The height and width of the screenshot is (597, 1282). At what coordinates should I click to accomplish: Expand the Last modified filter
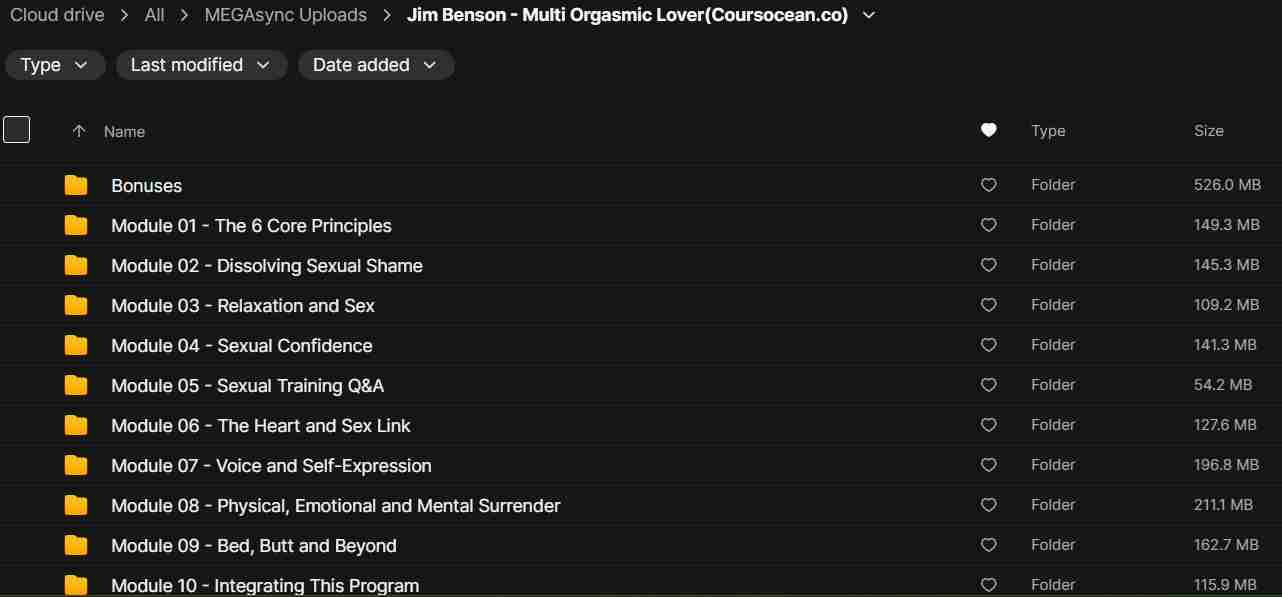(x=201, y=65)
